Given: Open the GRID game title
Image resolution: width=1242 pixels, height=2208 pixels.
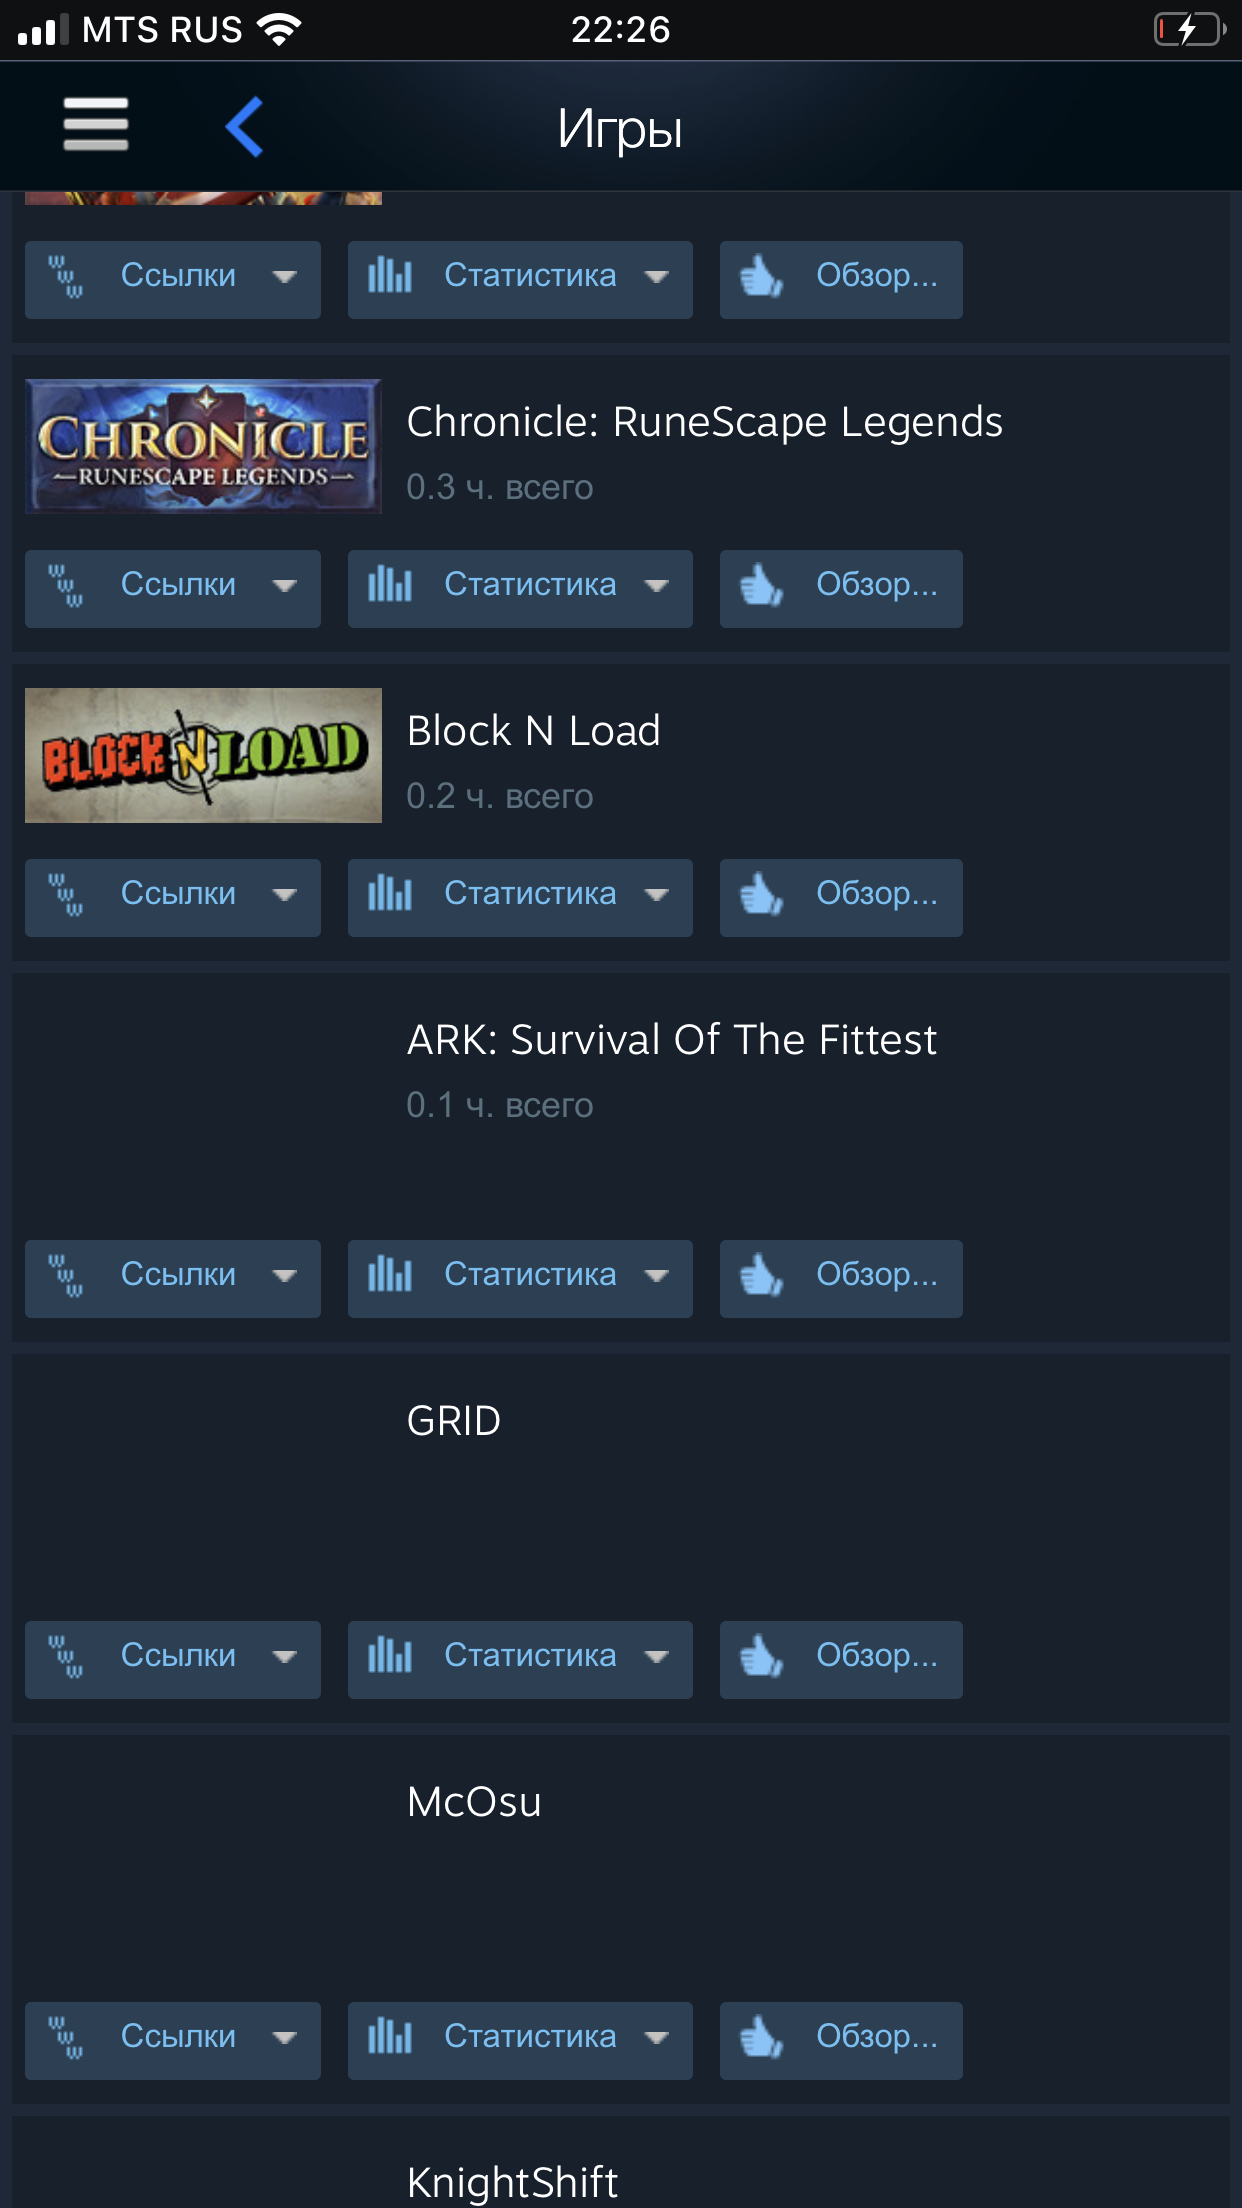Looking at the screenshot, I should (x=454, y=1421).
